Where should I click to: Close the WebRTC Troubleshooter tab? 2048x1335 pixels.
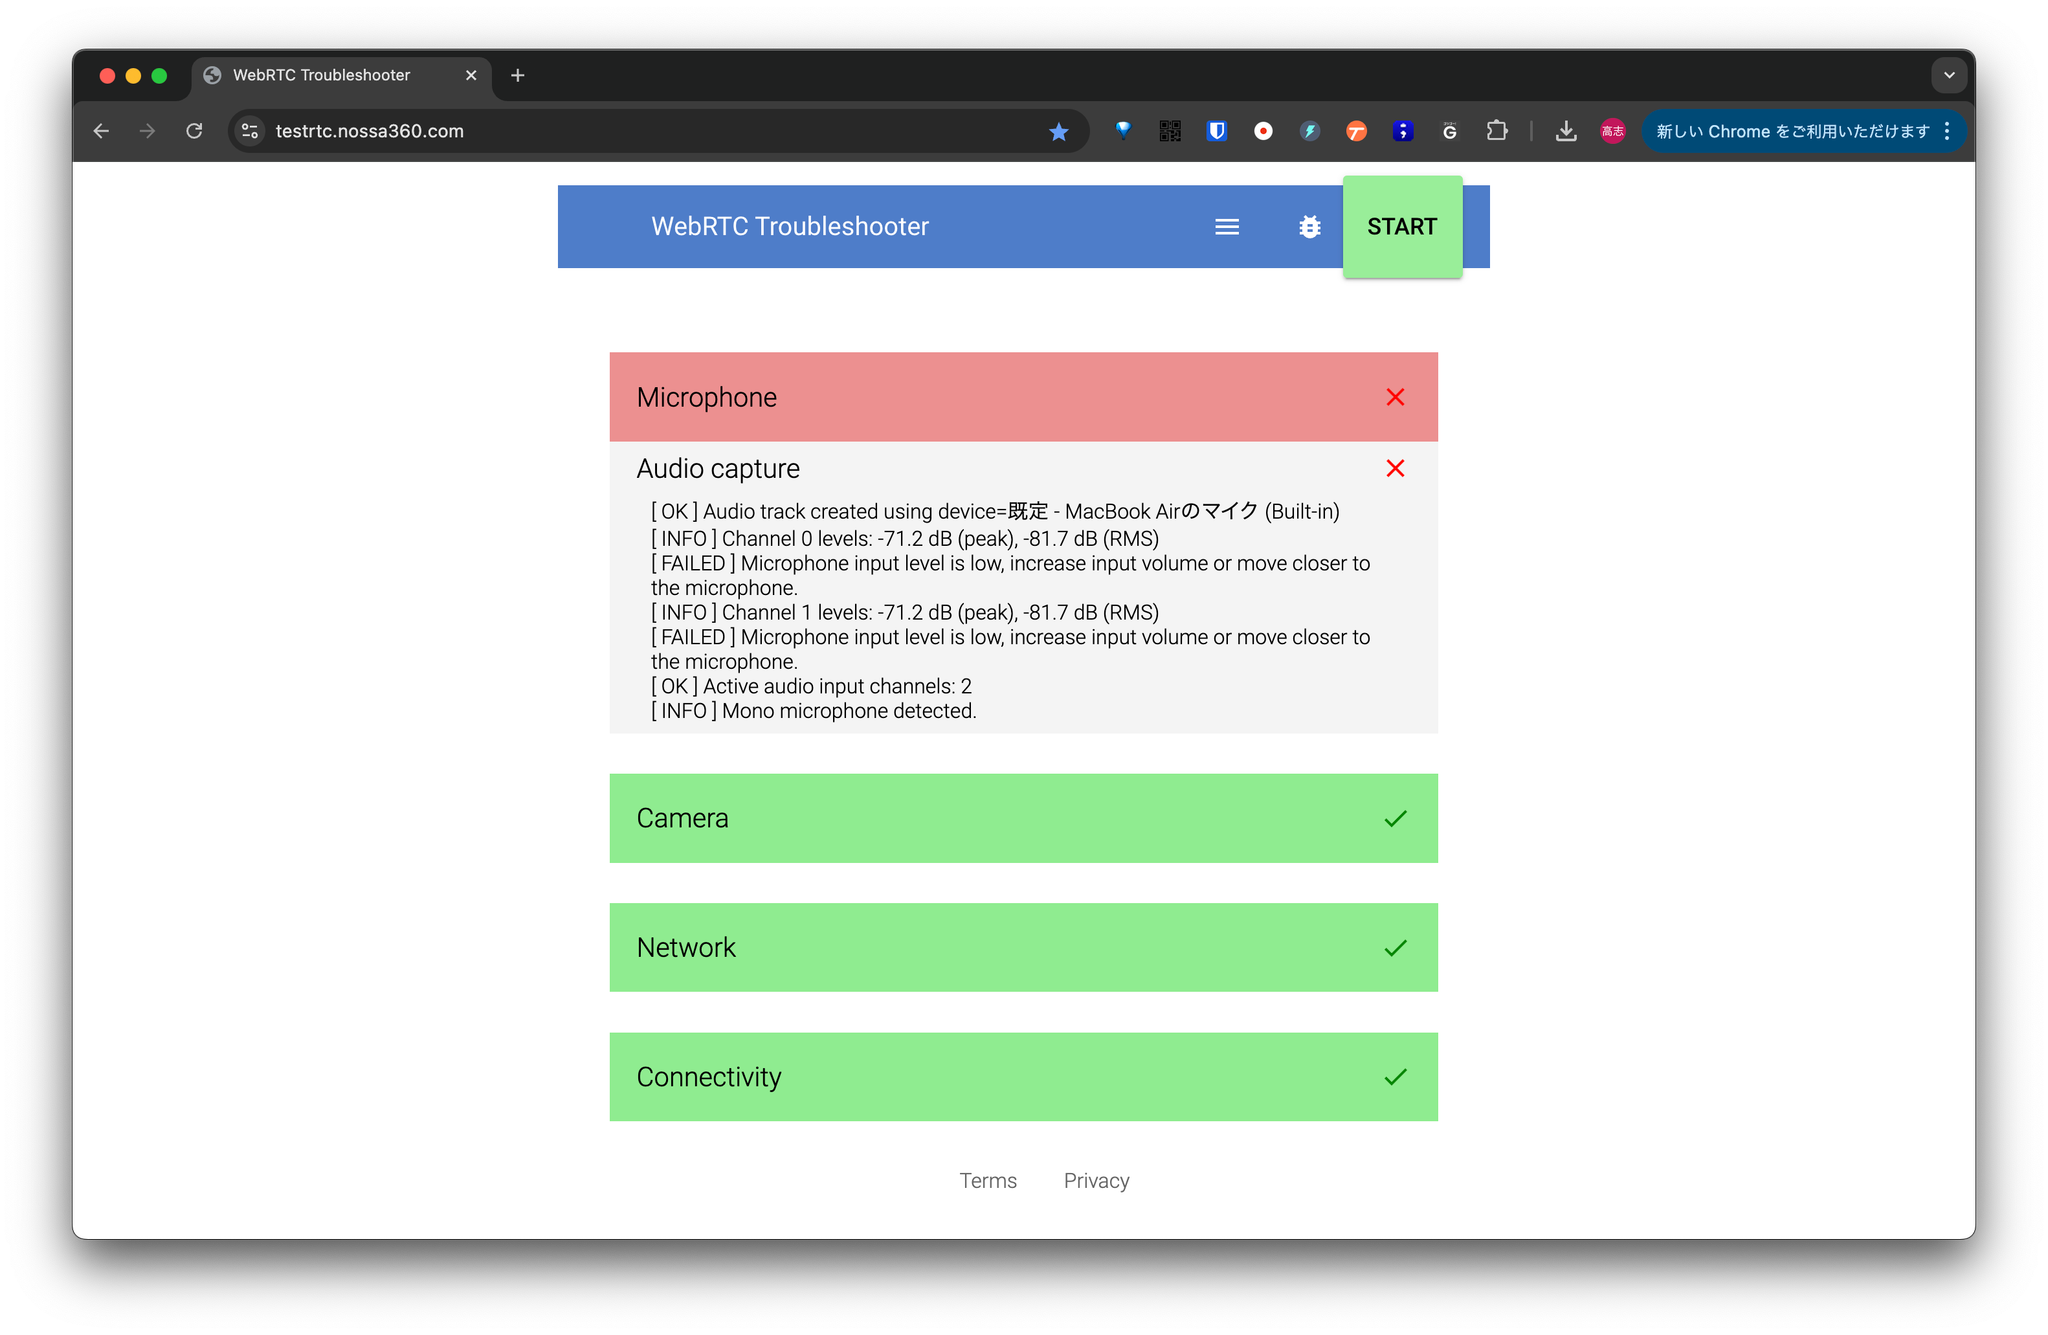click(x=471, y=75)
